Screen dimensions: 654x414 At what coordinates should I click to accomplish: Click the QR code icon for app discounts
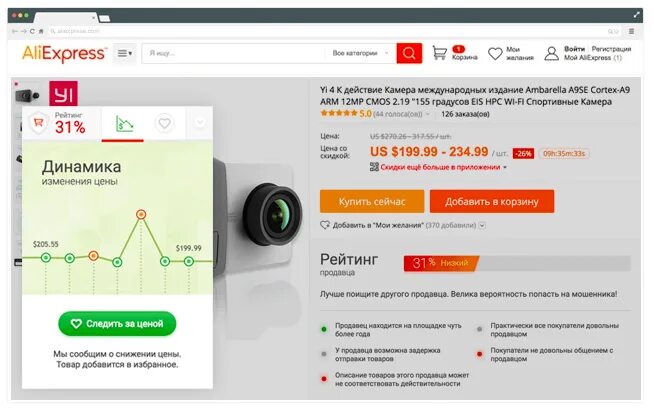[374, 167]
